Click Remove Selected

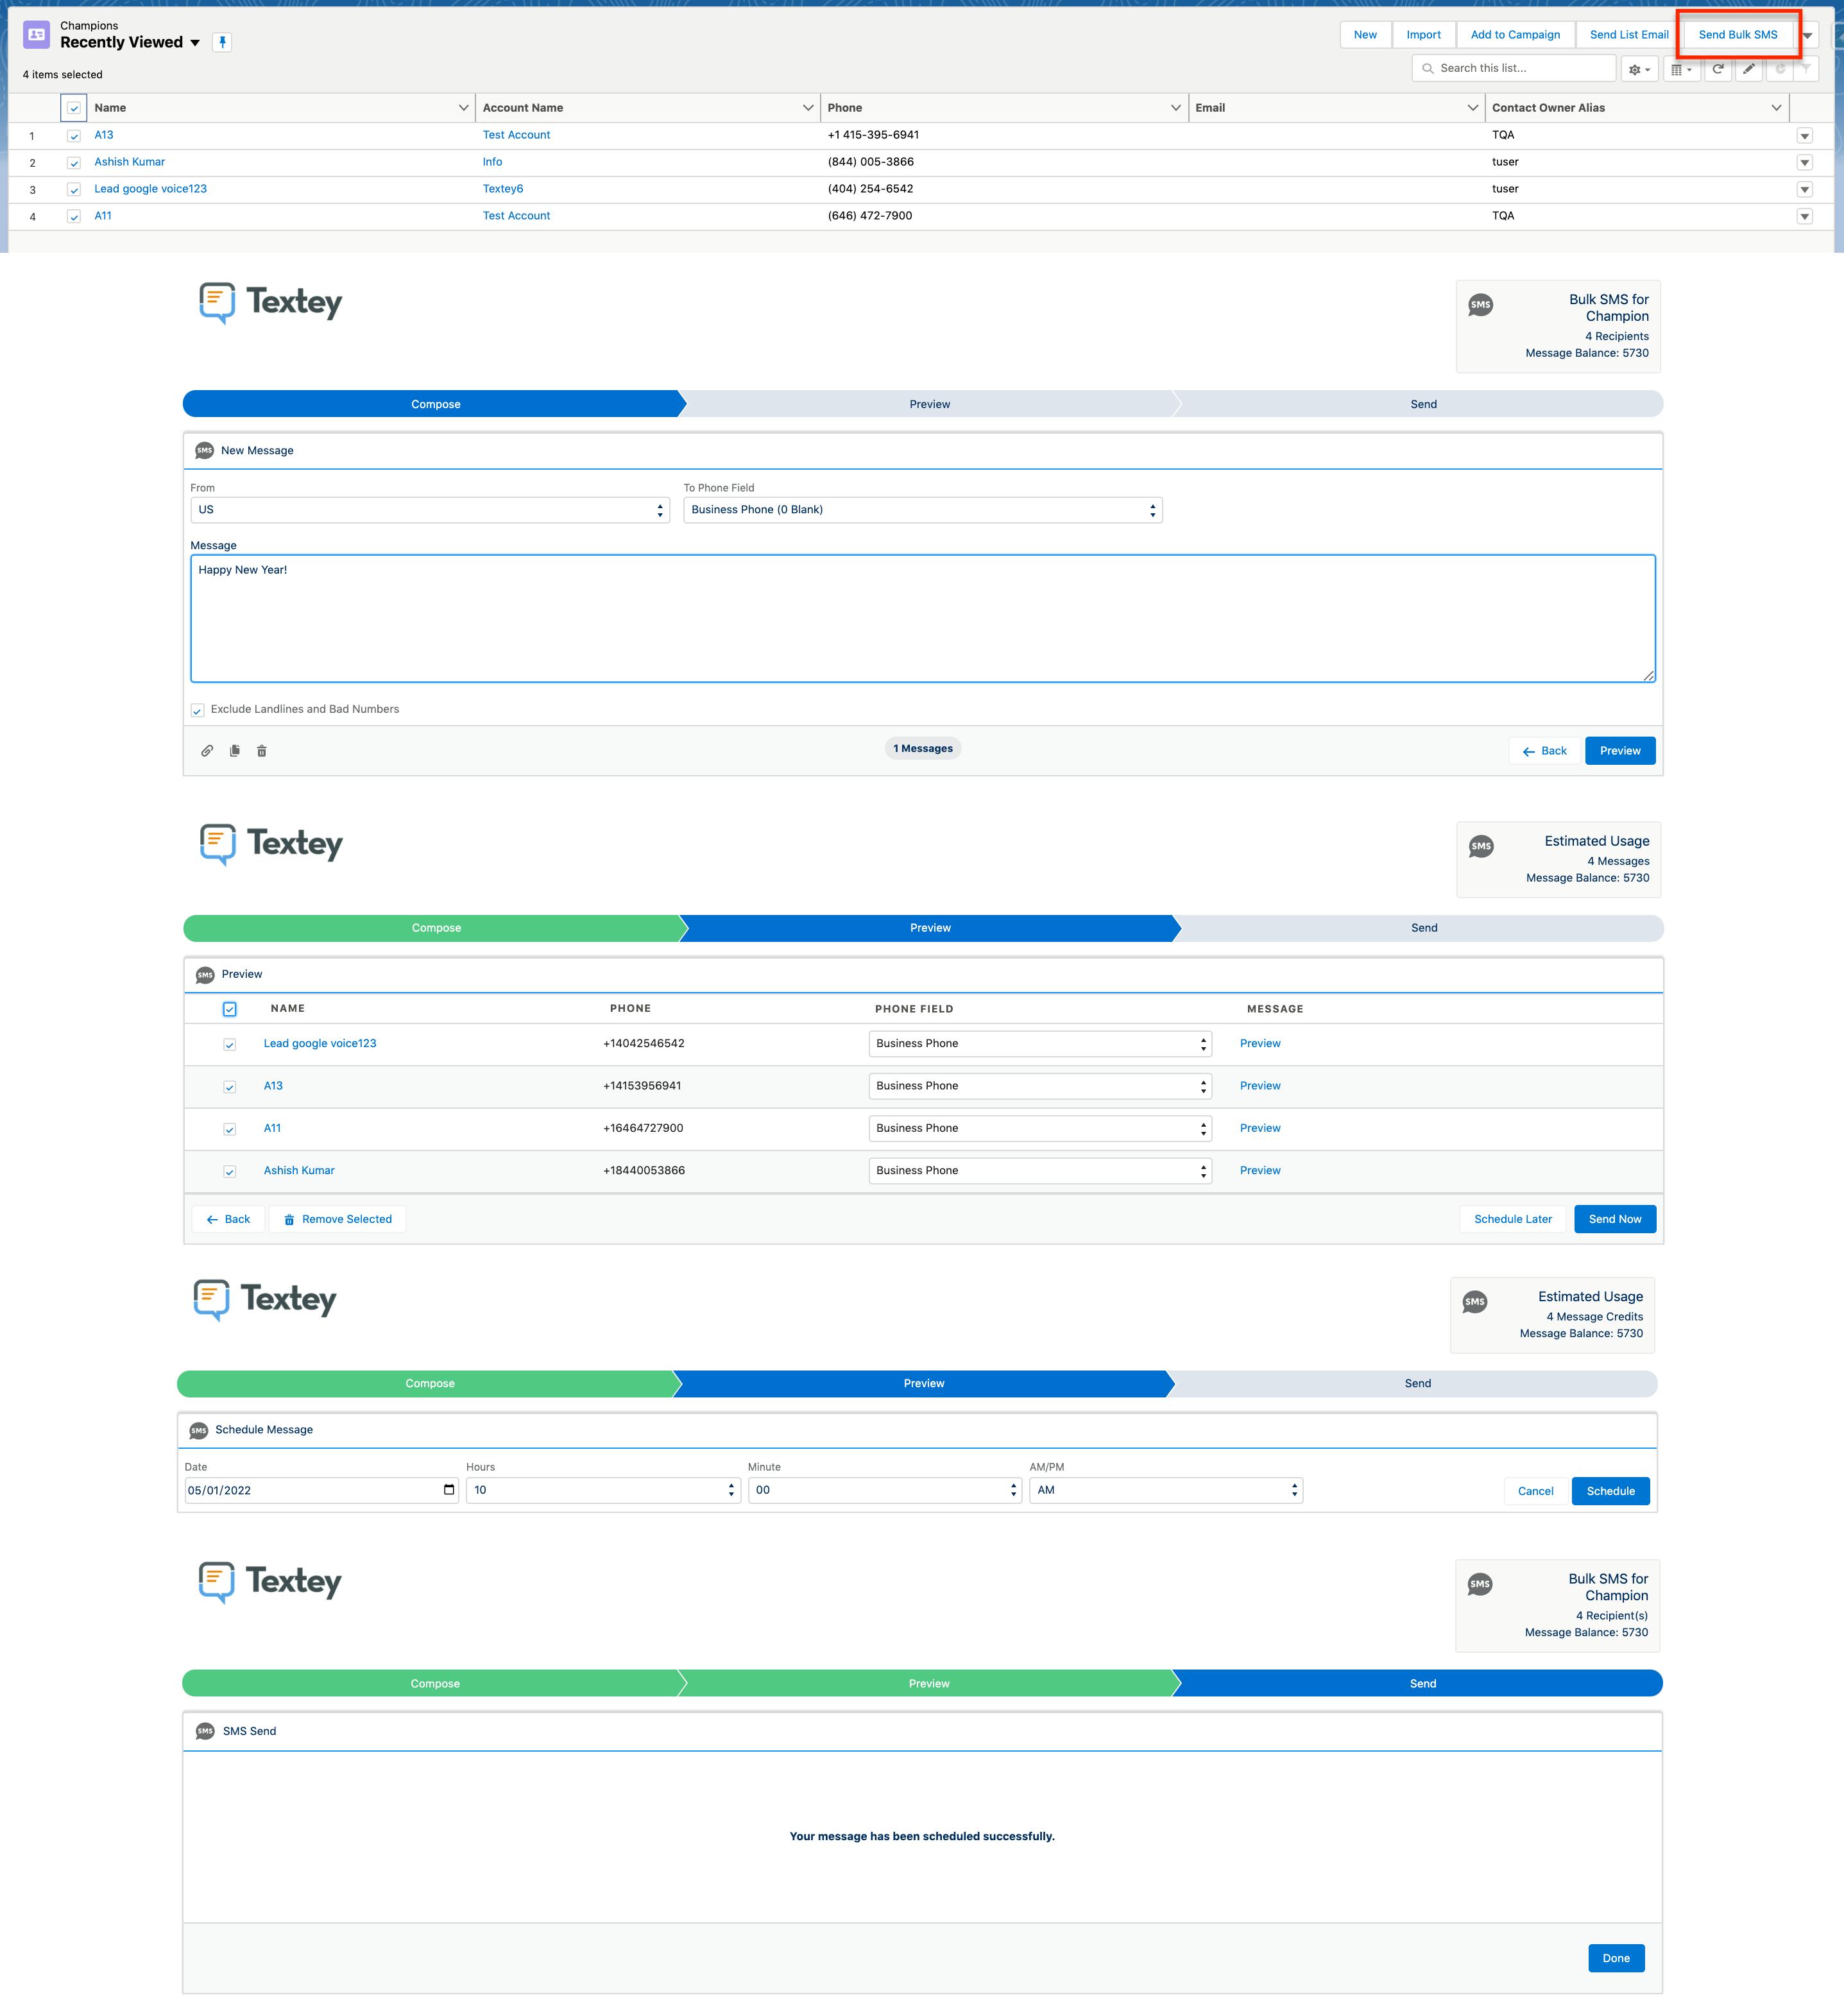pos(338,1219)
